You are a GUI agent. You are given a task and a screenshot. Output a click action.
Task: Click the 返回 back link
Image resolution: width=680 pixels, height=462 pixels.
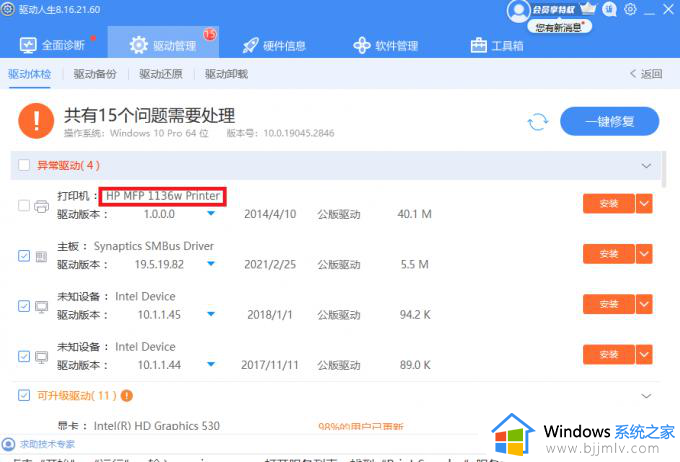[646, 74]
